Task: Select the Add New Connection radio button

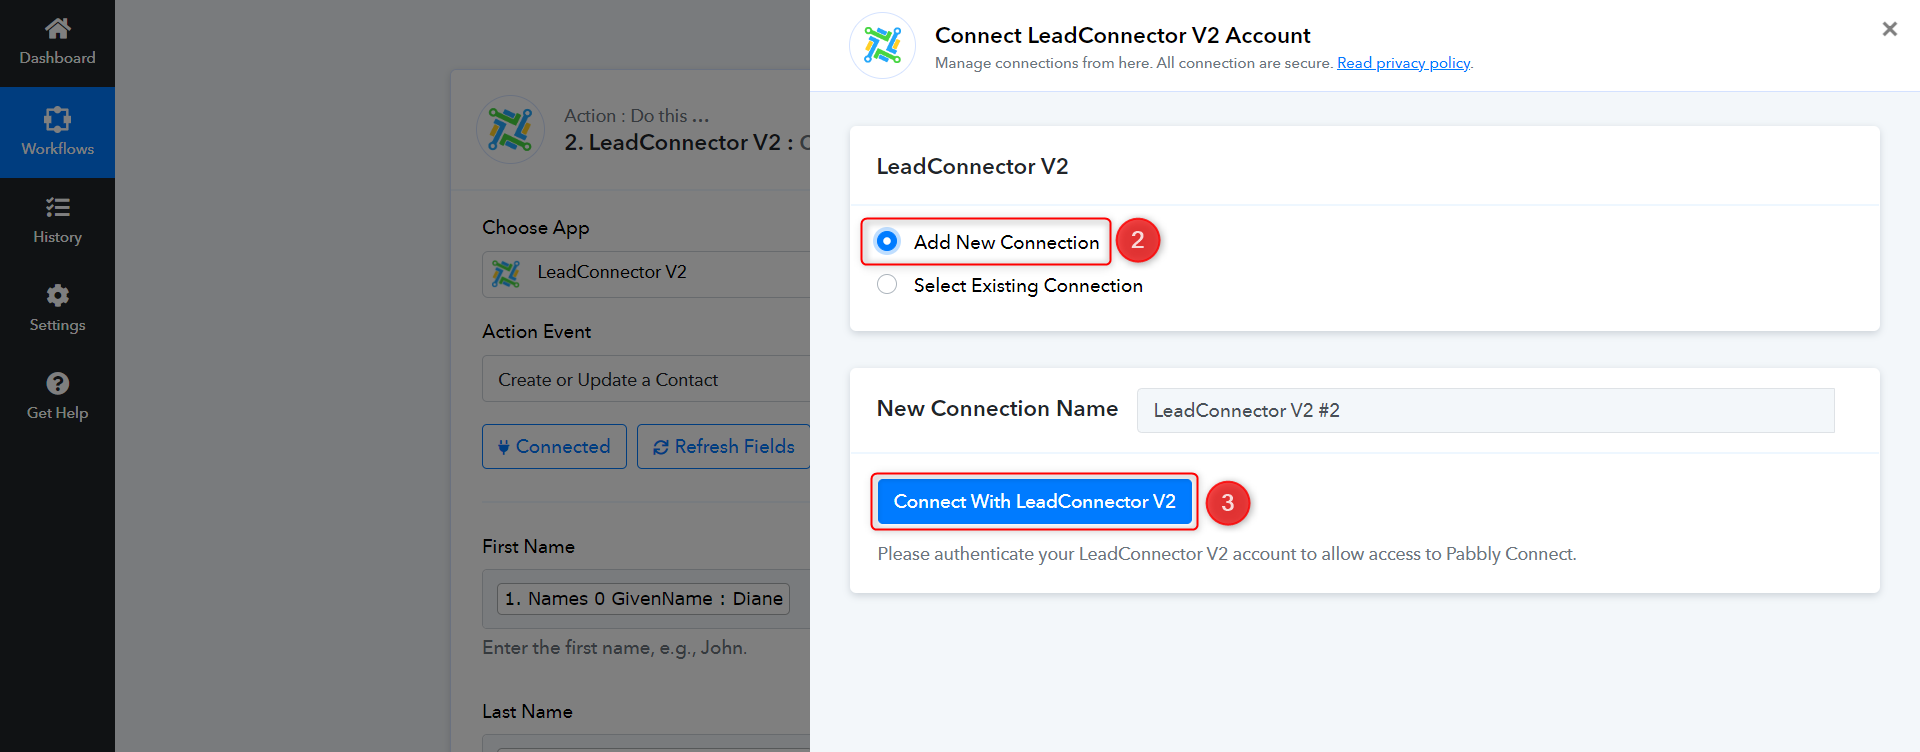Action: point(887,241)
